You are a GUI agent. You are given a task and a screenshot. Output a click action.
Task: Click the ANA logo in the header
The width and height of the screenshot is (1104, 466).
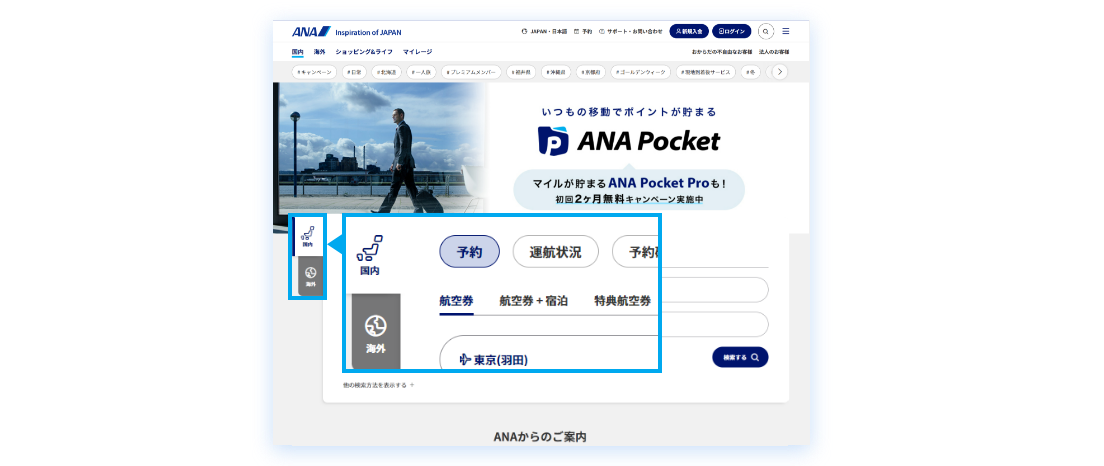click(305, 31)
